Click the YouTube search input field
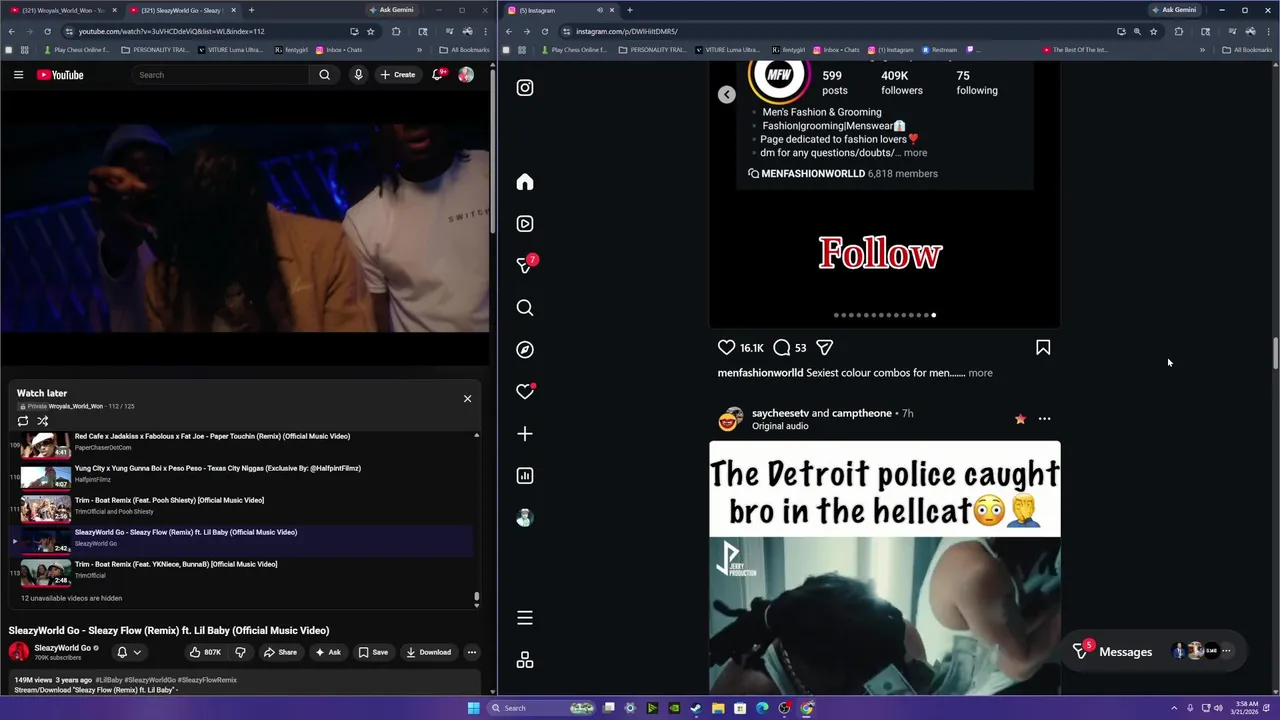This screenshot has width=1280, height=720. pos(221,75)
